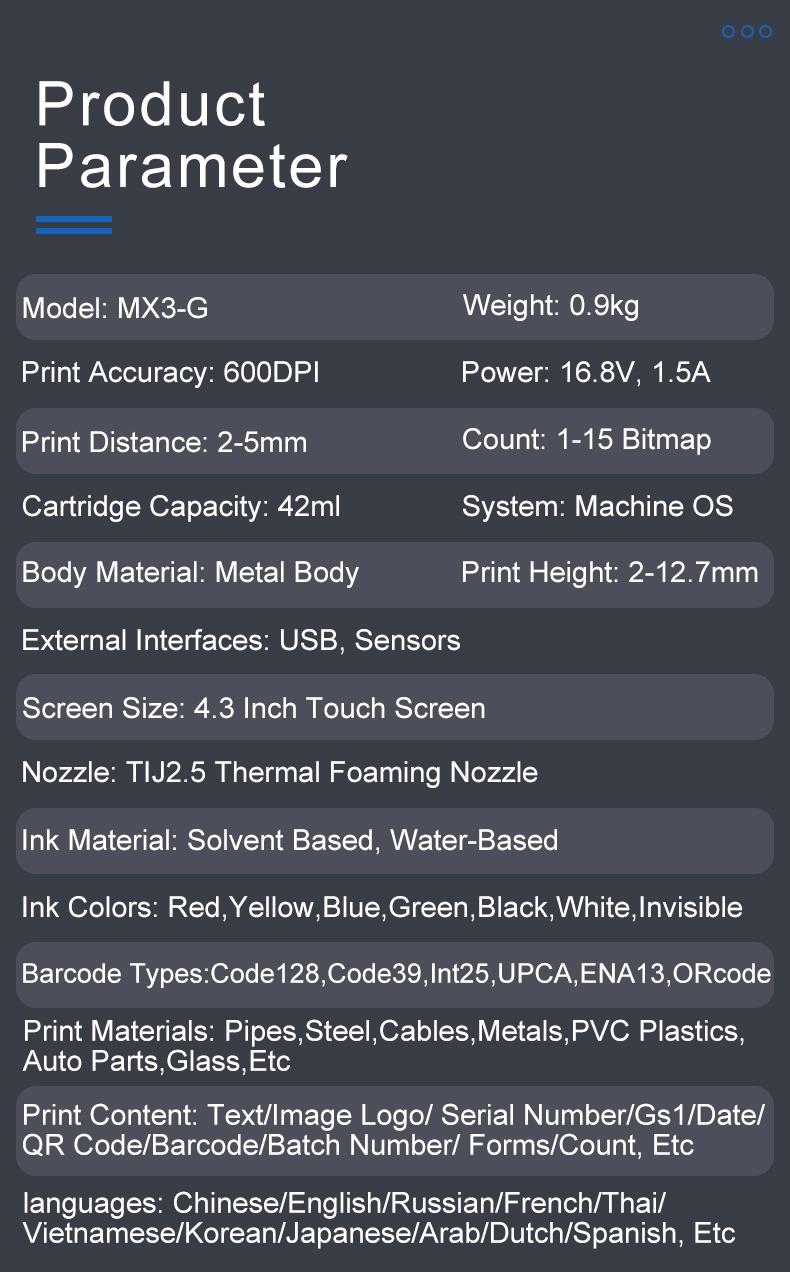This screenshot has width=790, height=1272.
Task: Click the Cartridge Capacity: 42ml entry
Action: (181, 507)
